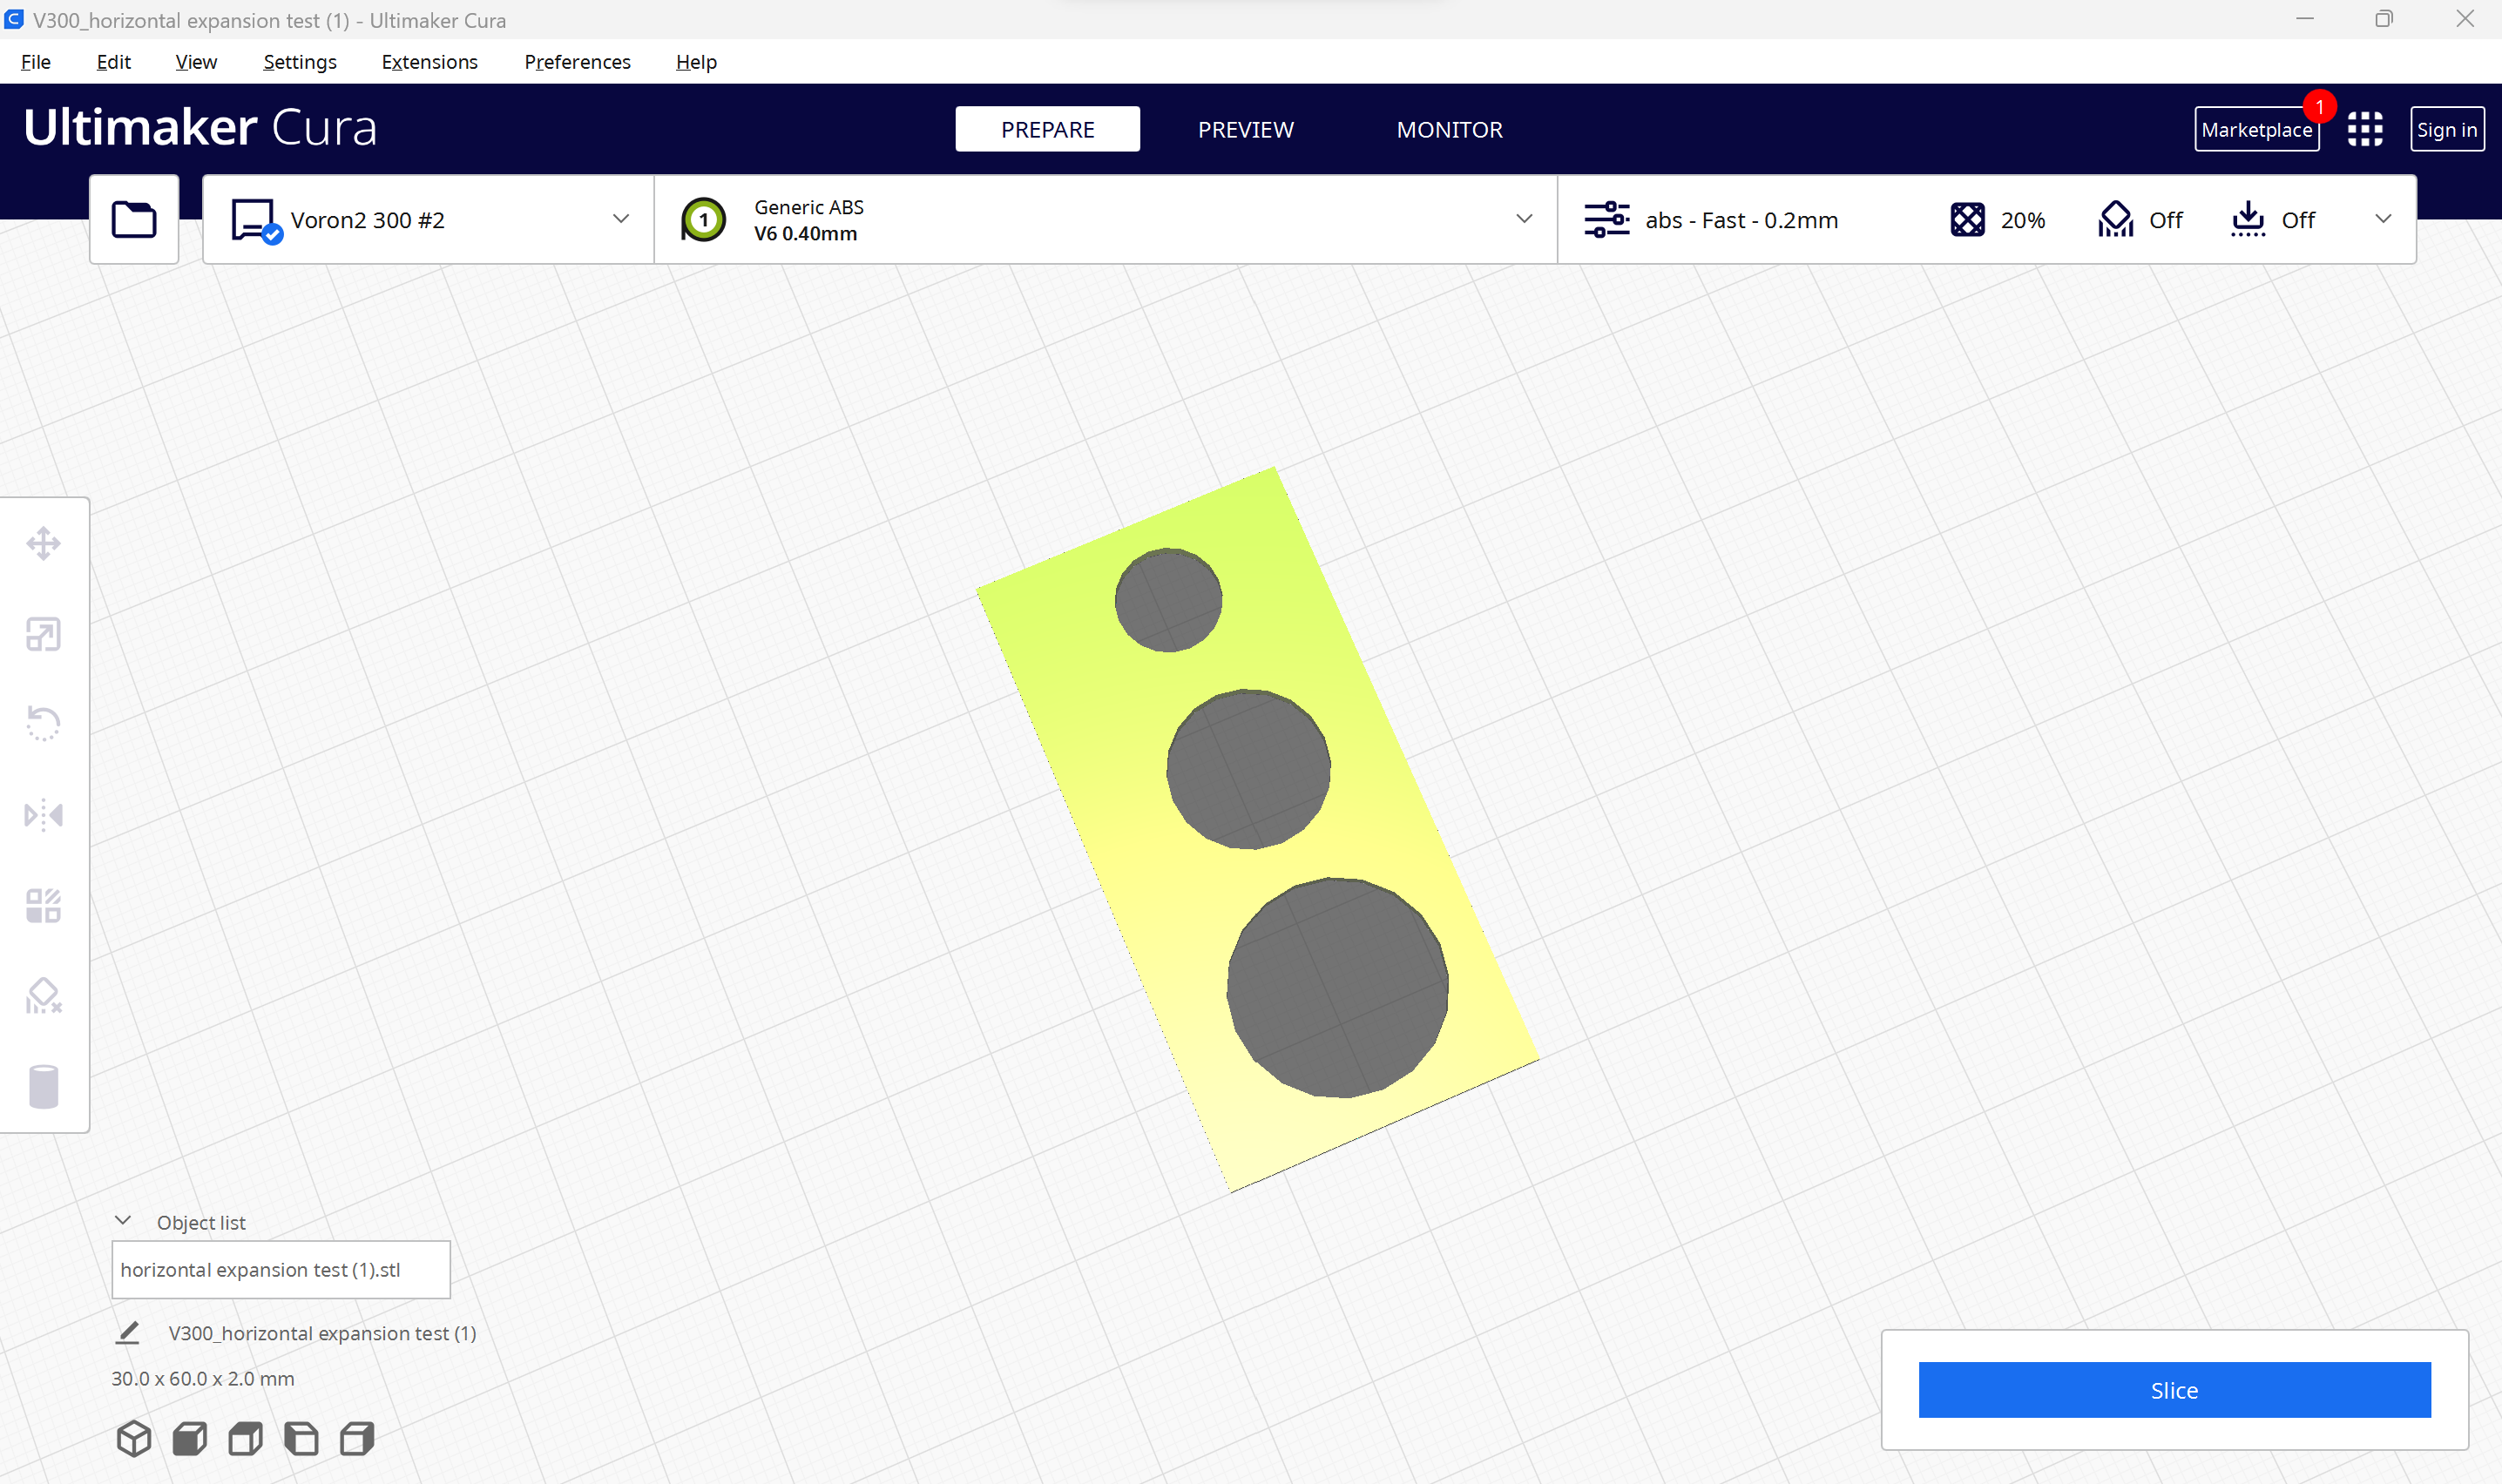Click the Cura logo in title bar
The height and width of the screenshot is (1484, 2502).
[x=14, y=19]
